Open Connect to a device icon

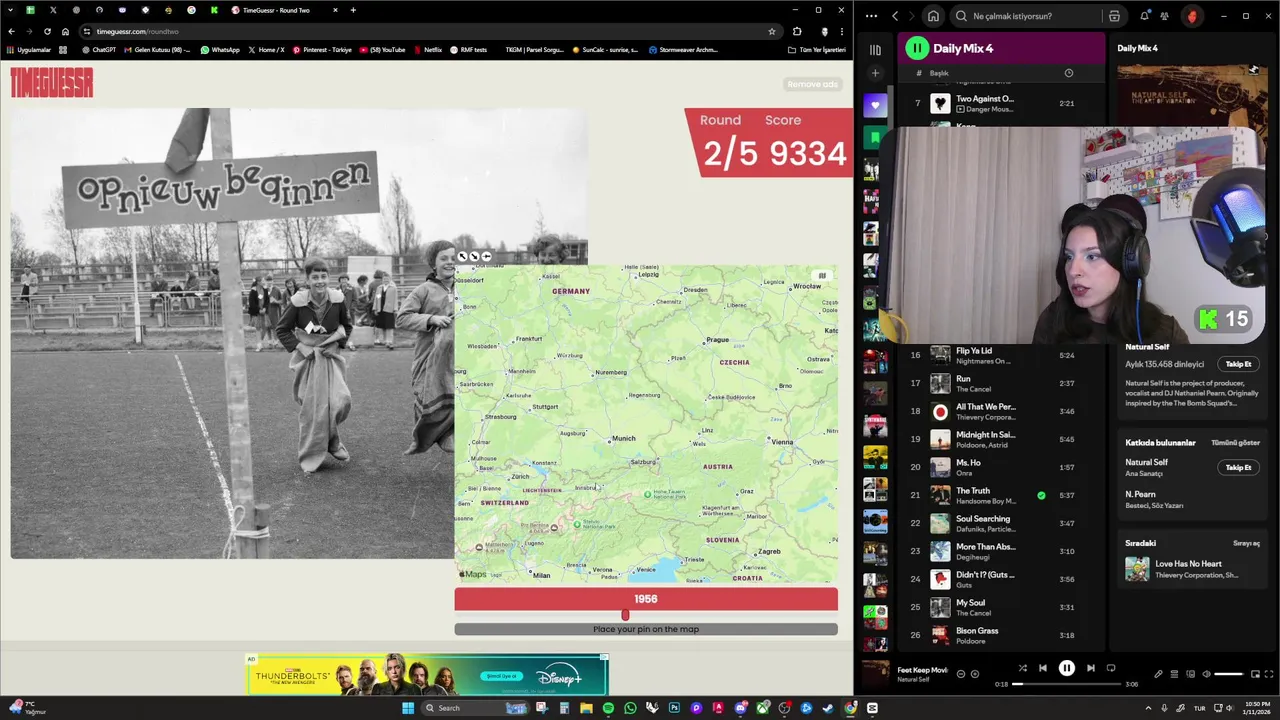tap(1190, 674)
